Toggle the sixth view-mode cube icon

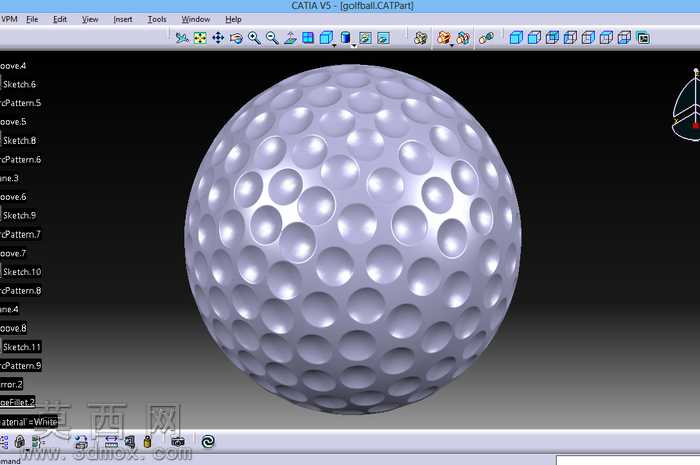pos(606,38)
